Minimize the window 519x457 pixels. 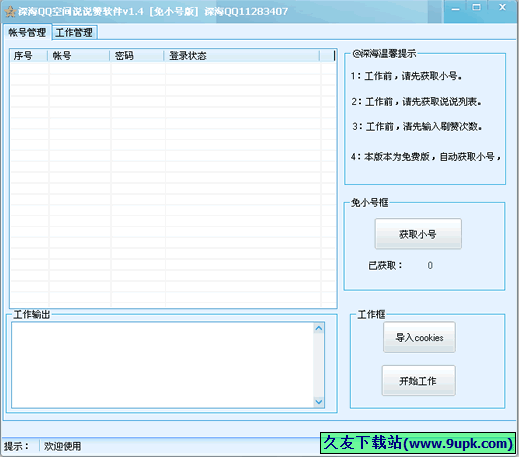(x=456, y=8)
